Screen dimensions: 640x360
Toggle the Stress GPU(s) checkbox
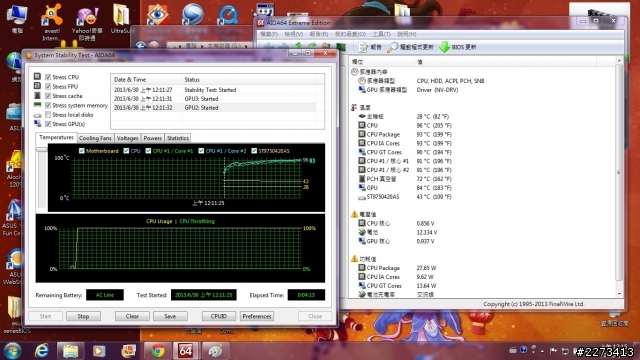[48, 124]
